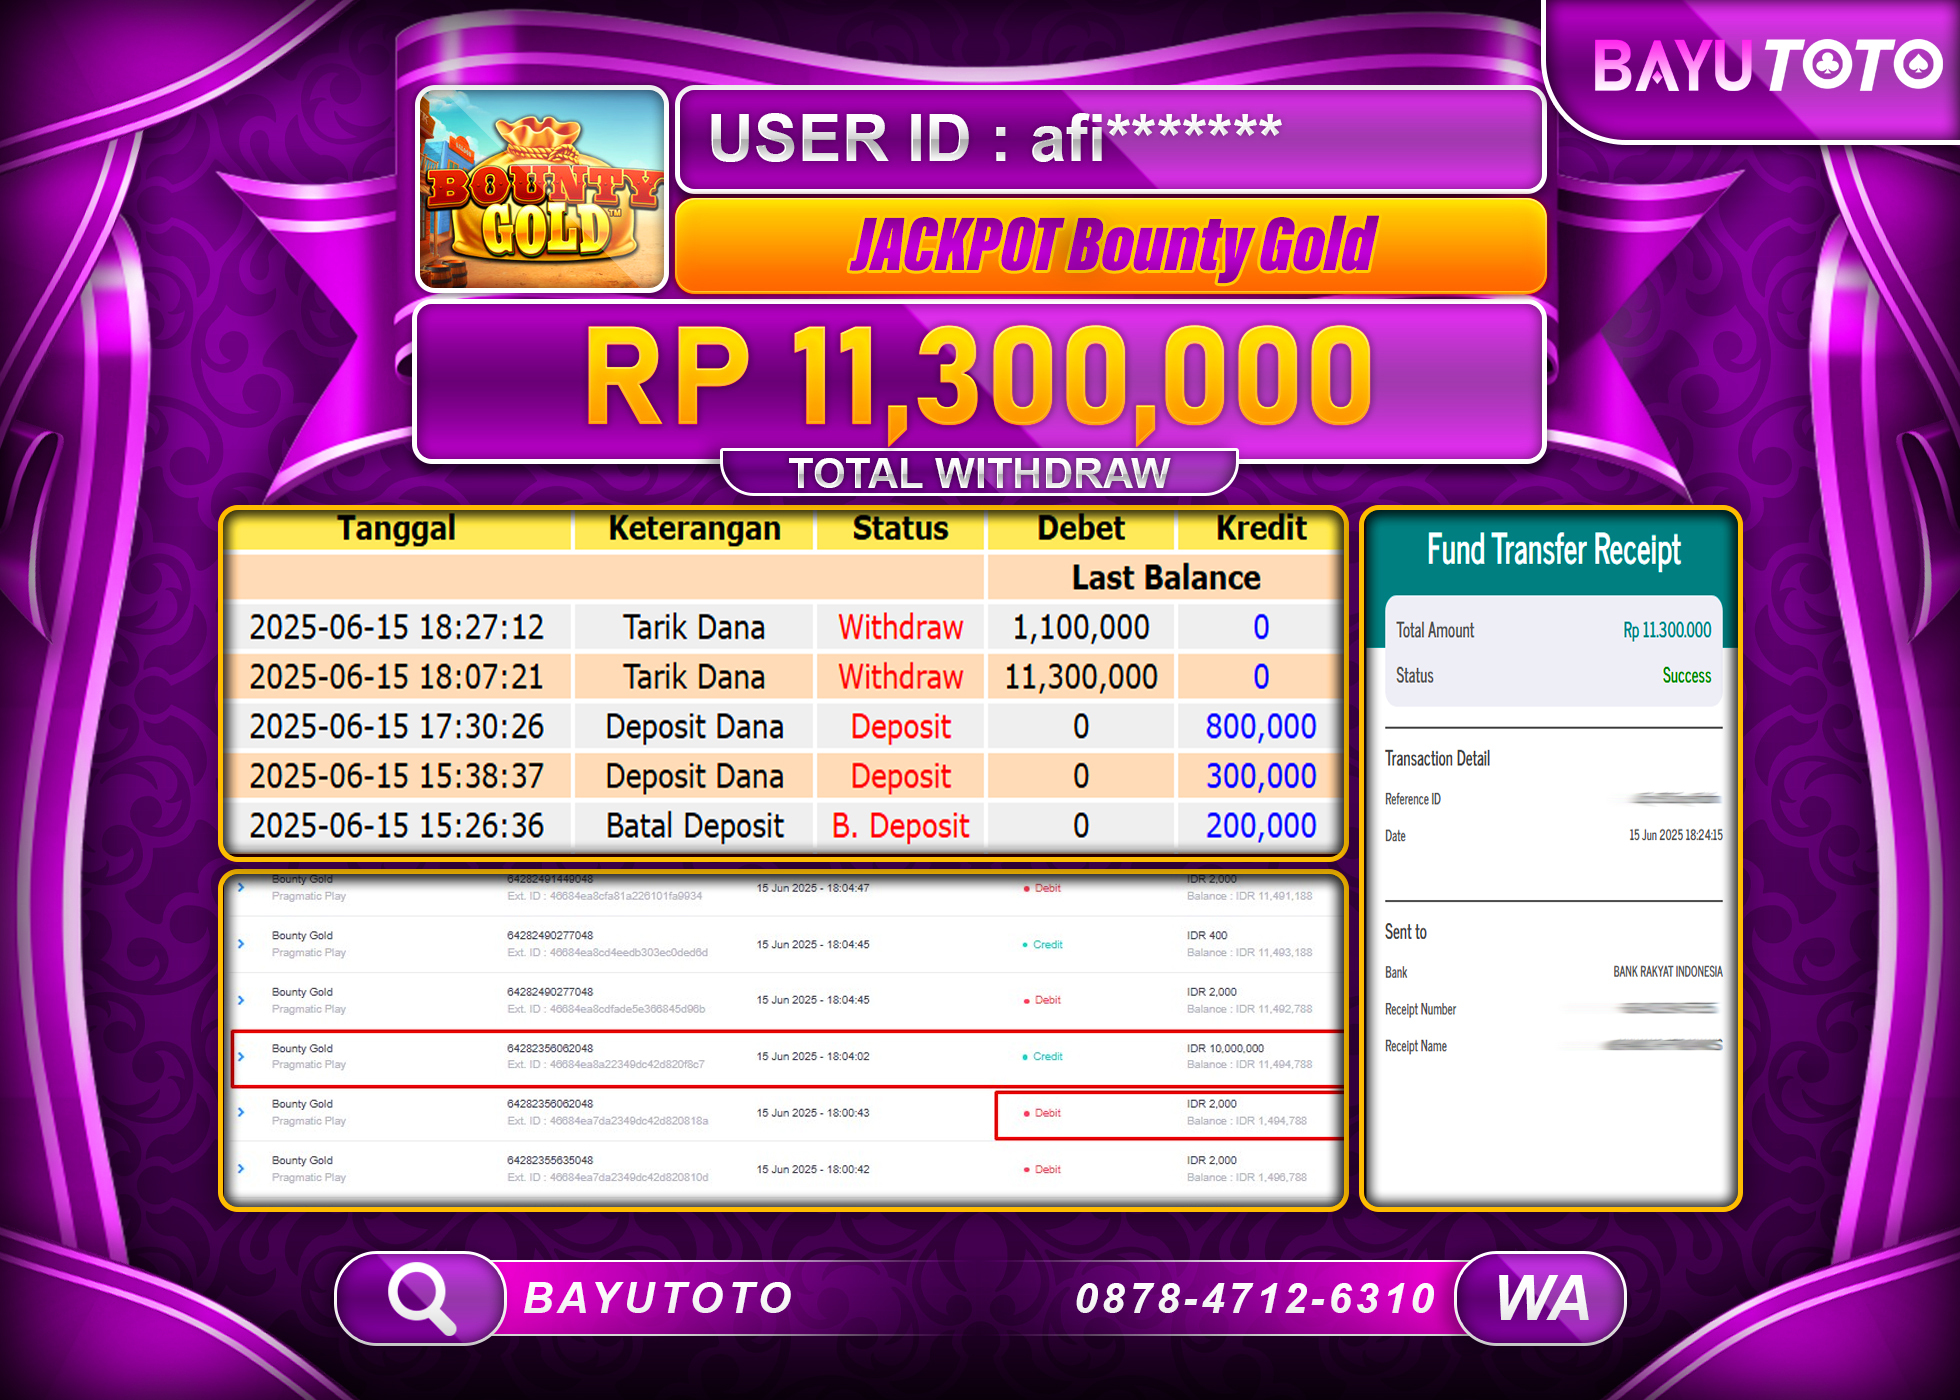Select the Status column header
1960x1400 pixels.
(899, 529)
